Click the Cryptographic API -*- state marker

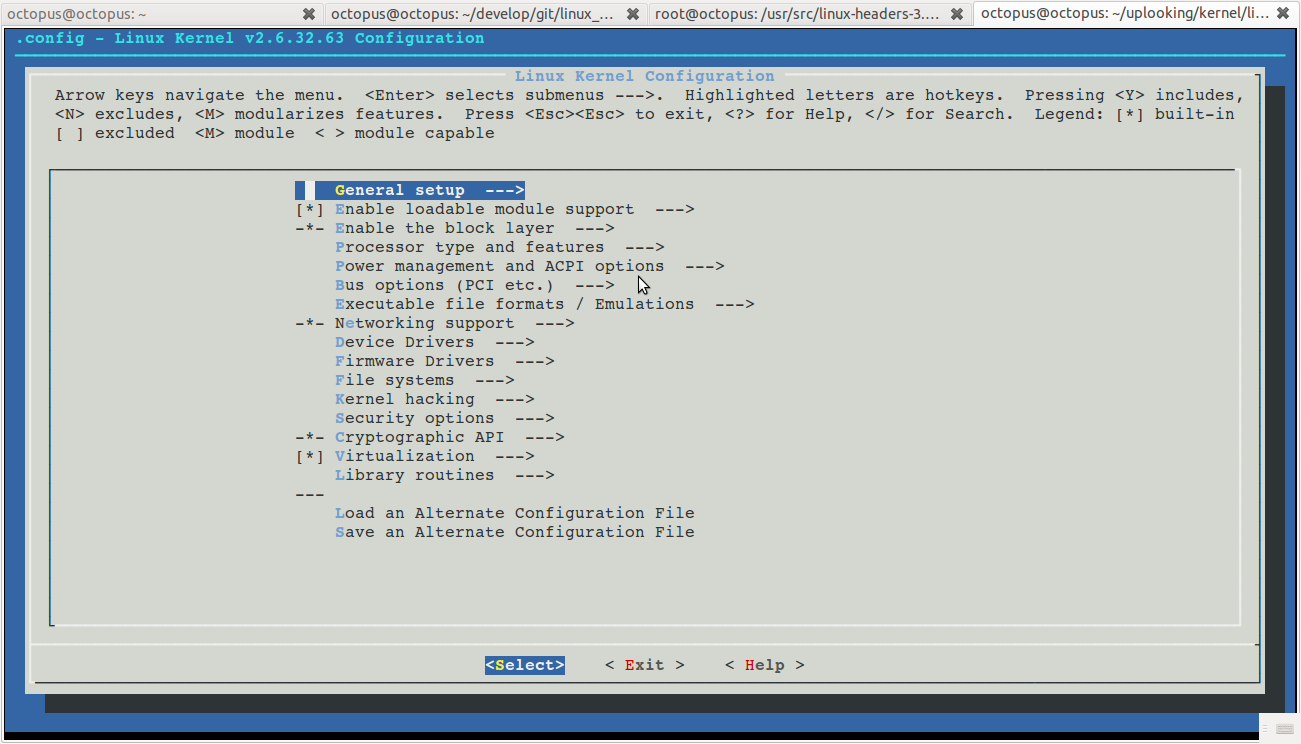tap(310, 437)
